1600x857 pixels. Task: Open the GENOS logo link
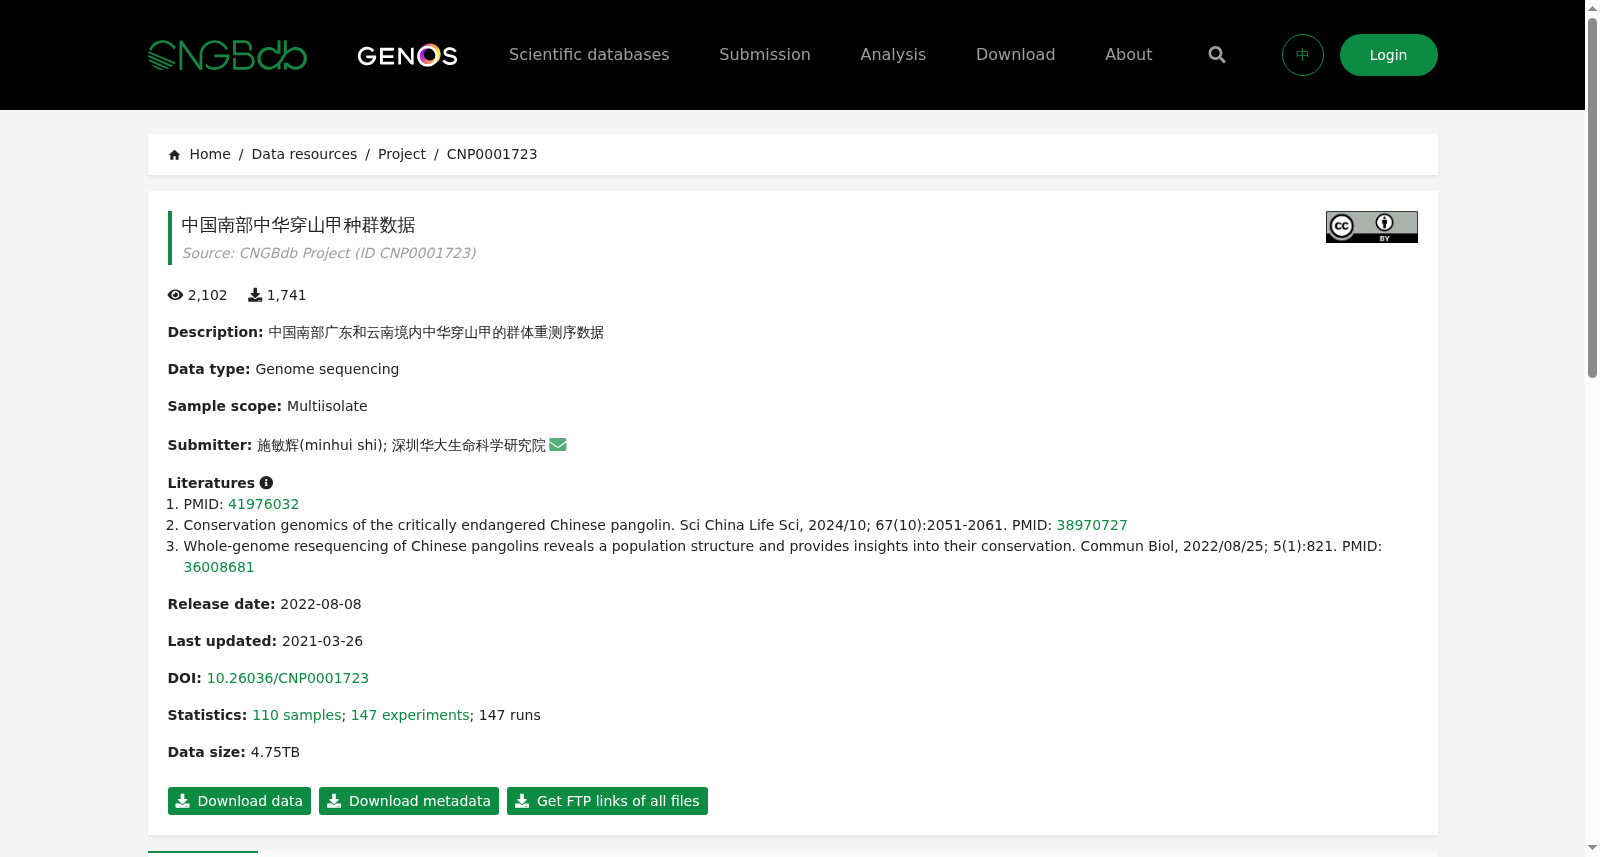click(407, 55)
